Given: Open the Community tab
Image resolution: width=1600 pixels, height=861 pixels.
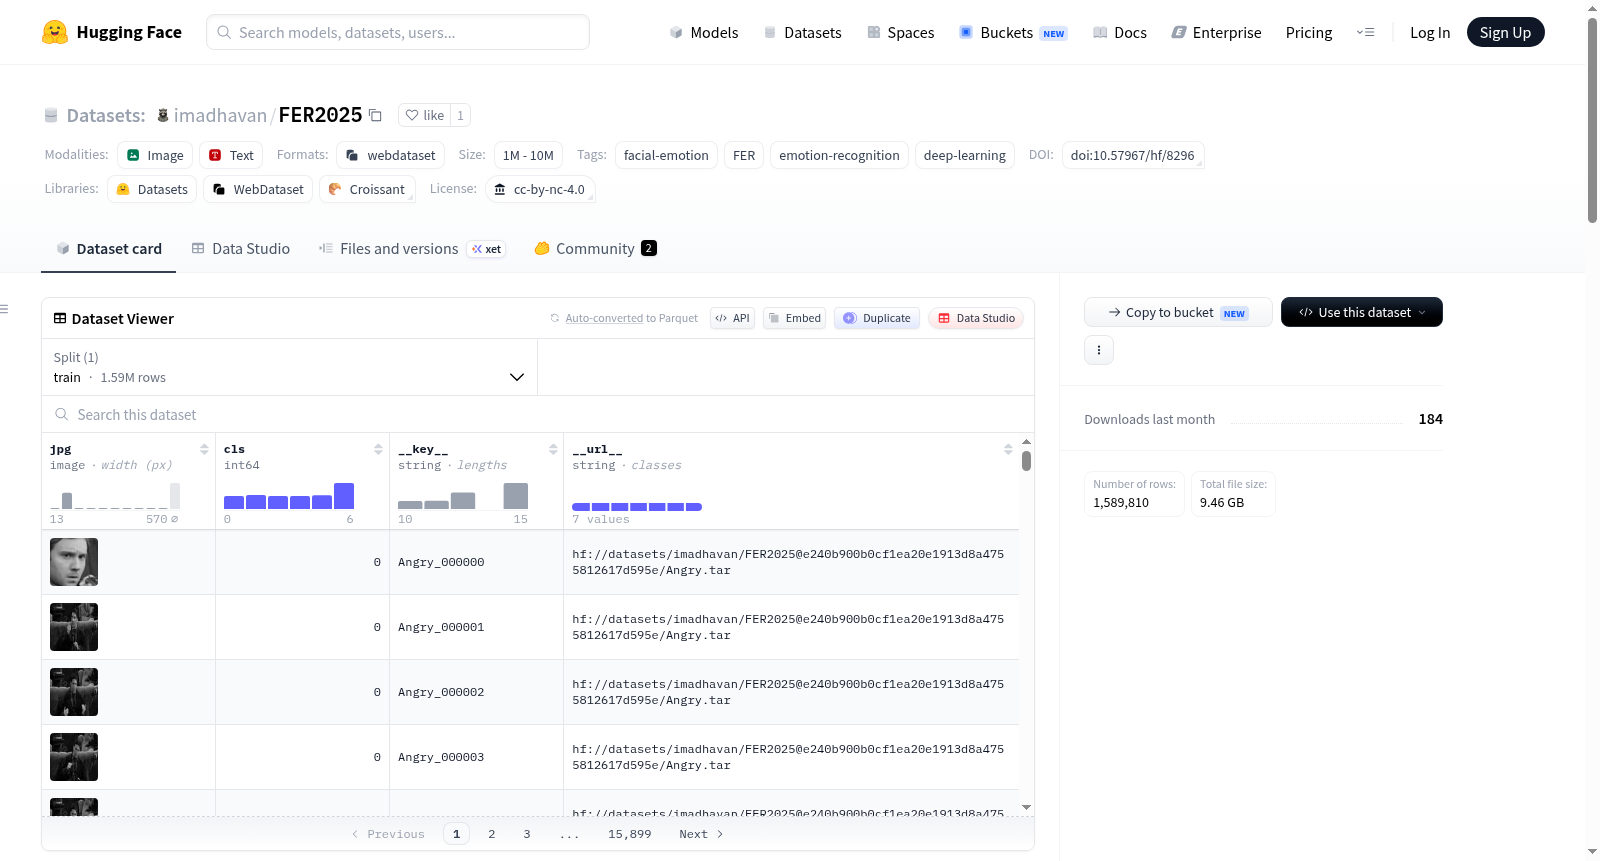Looking at the screenshot, I should coord(595,249).
